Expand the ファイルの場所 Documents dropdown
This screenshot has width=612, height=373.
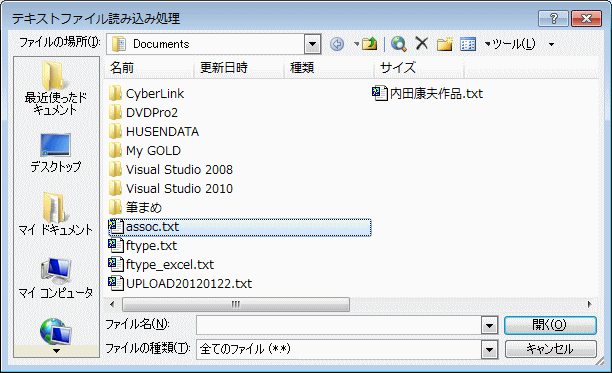coord(312,44)
